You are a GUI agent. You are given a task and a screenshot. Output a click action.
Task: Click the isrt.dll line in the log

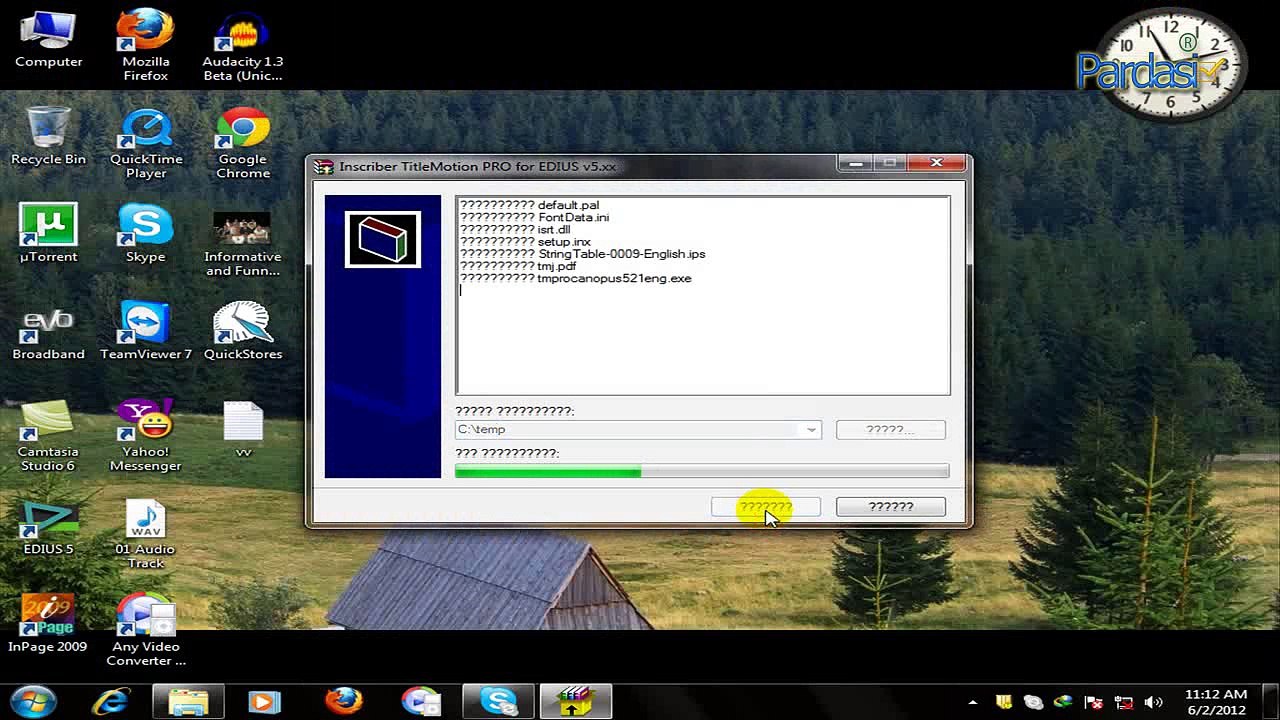tap(515, 230)
